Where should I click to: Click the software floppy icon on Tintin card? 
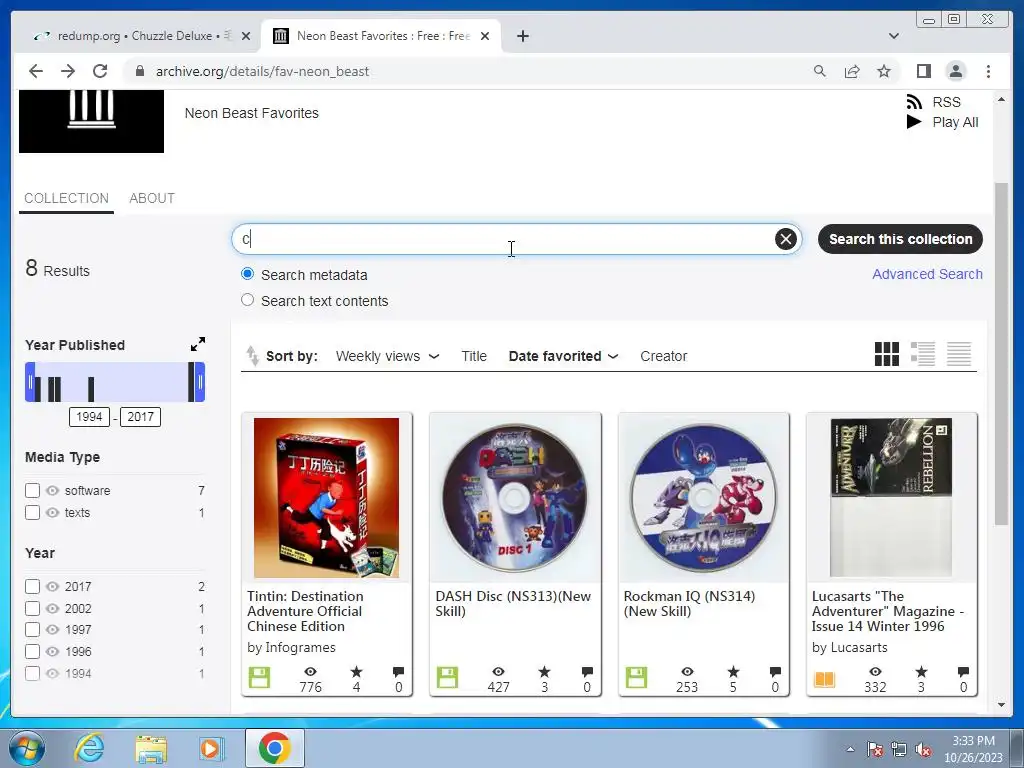point(259,677)
